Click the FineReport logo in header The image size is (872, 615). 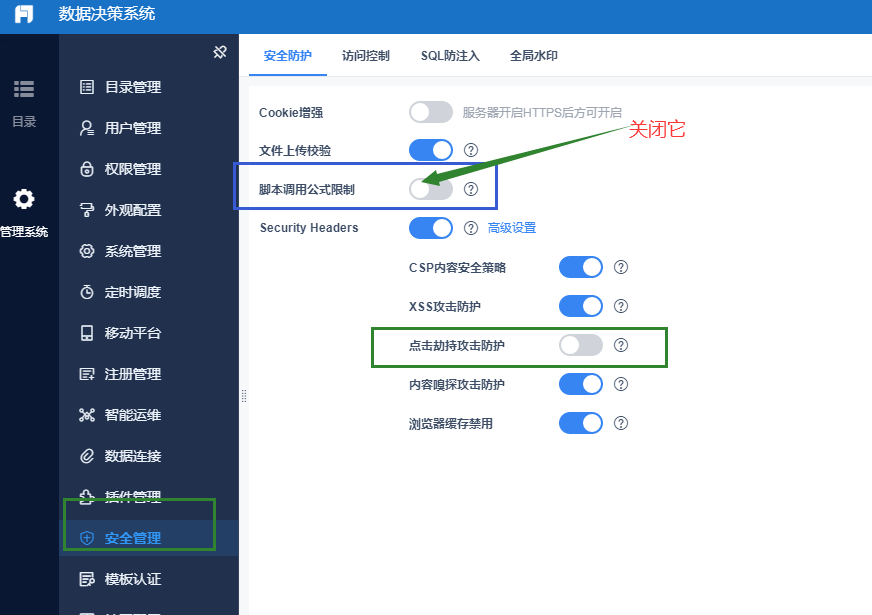(x=23, y=14)
